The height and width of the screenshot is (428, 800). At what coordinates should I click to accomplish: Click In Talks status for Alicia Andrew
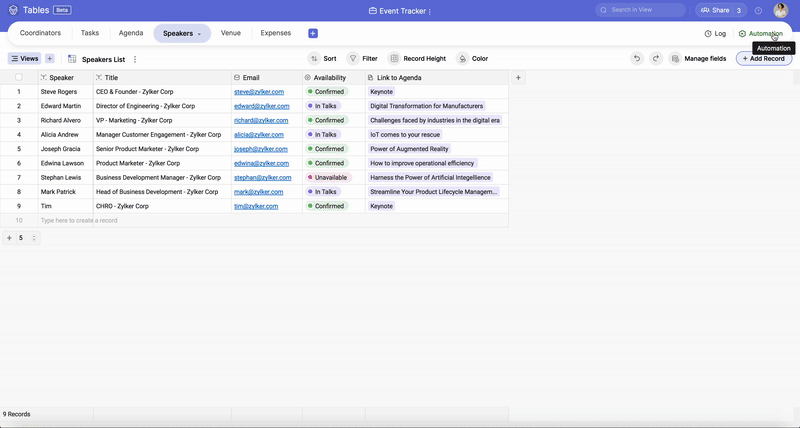(321, 135)
